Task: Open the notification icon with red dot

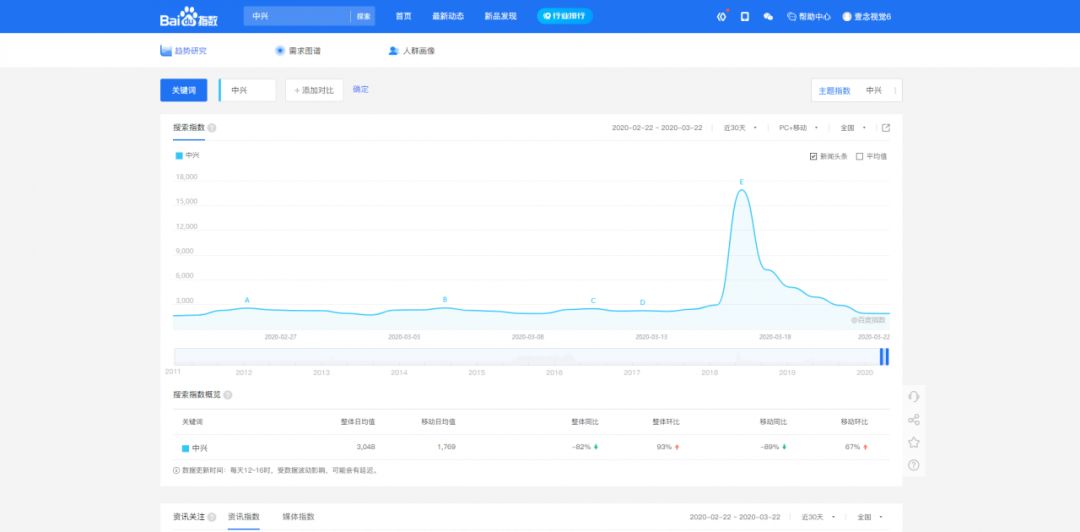Action: coord(721,17)
